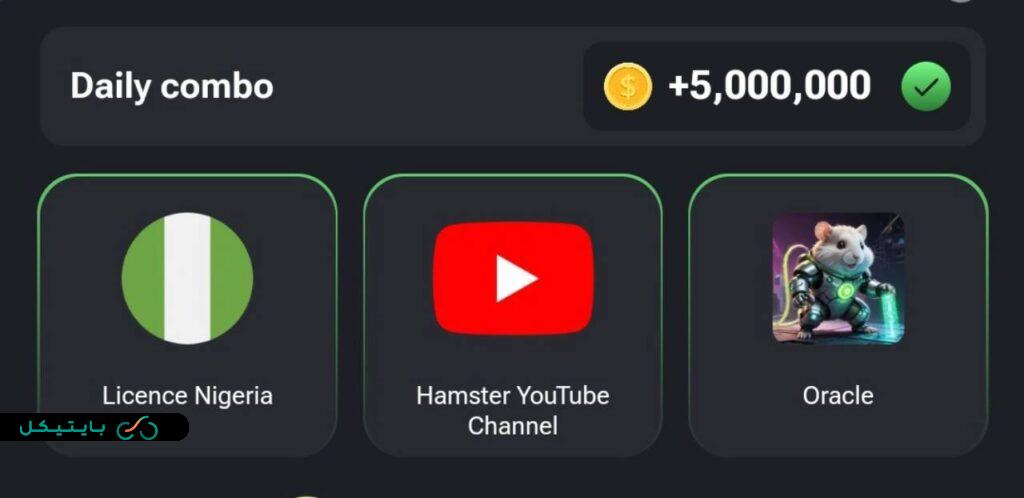Screen dimensions: 1024x498
Task: Open the Licence Nigeria combo card
Action: click(x=187, y=315)
